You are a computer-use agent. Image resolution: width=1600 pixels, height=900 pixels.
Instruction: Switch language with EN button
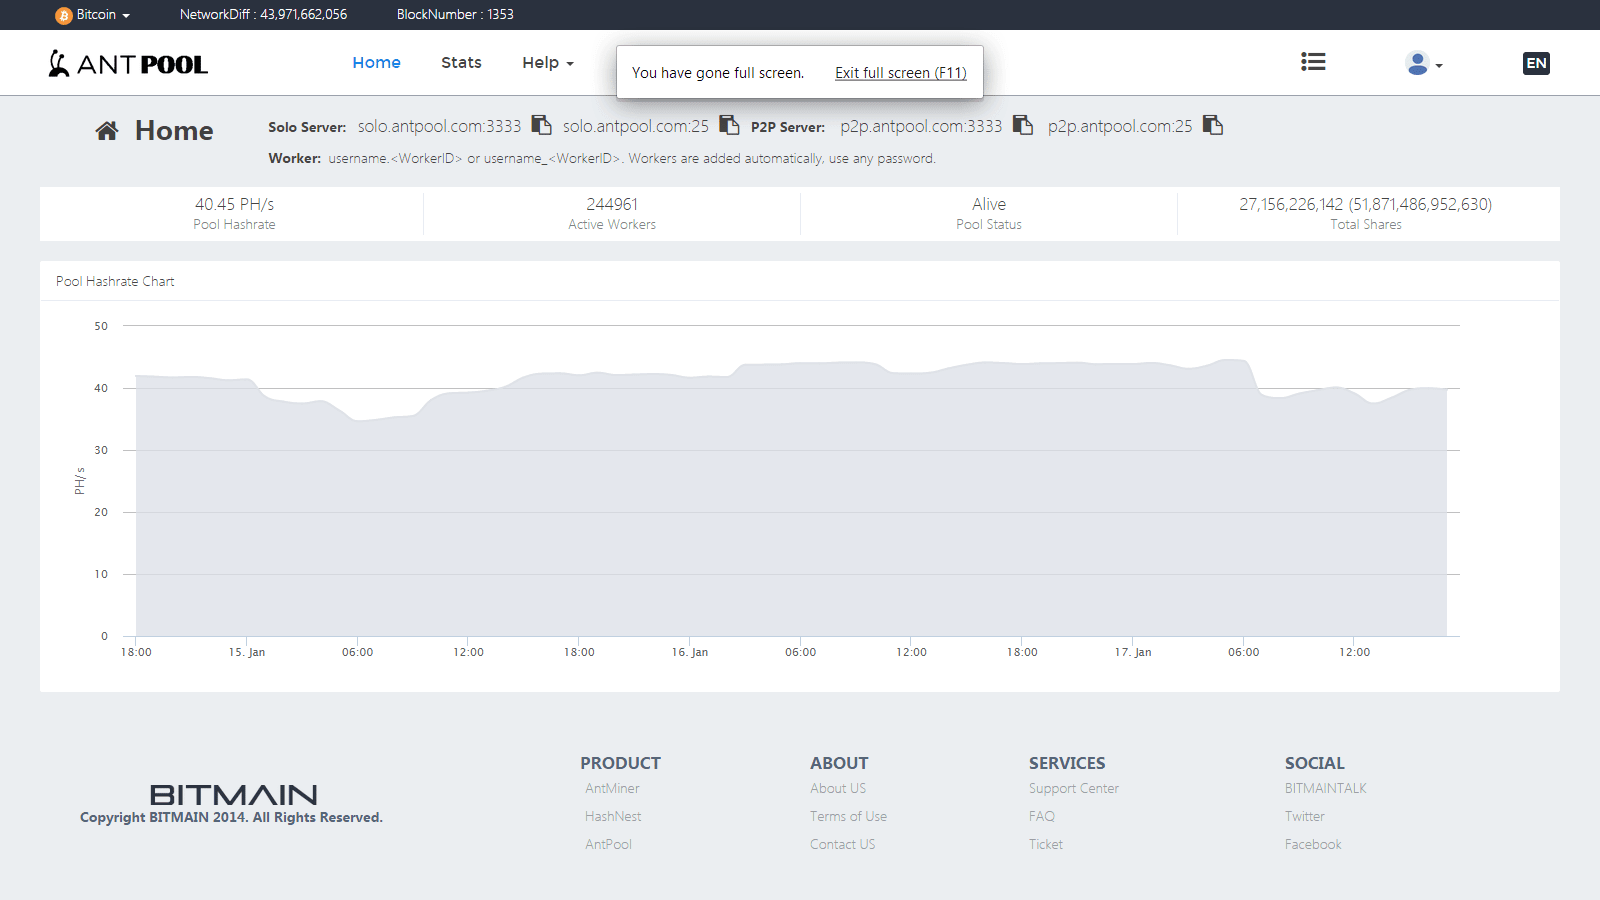pyautogui.click(x=1536, y=63)
